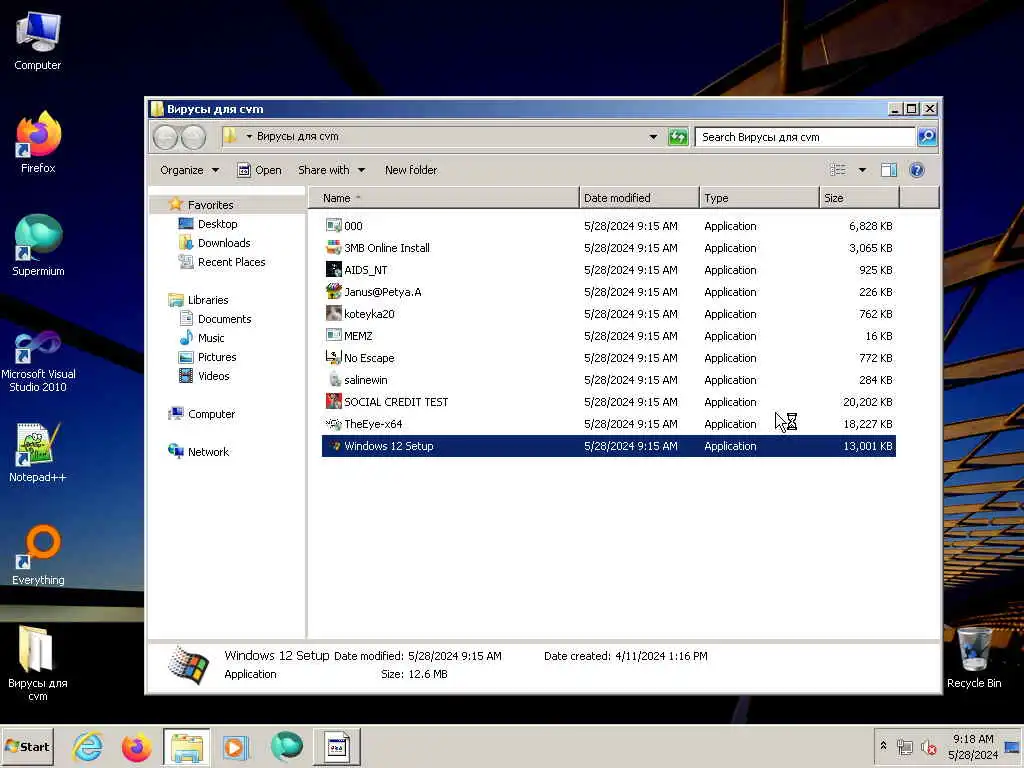The image size is (1024, 768).
Task: Open Downloads in the navigation pane
Action: 224,243
